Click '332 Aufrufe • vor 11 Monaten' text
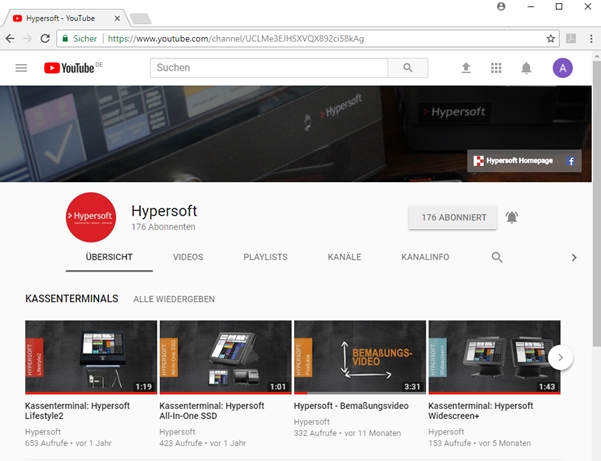This screenshot has width=601, height=461. click(347, 433)
